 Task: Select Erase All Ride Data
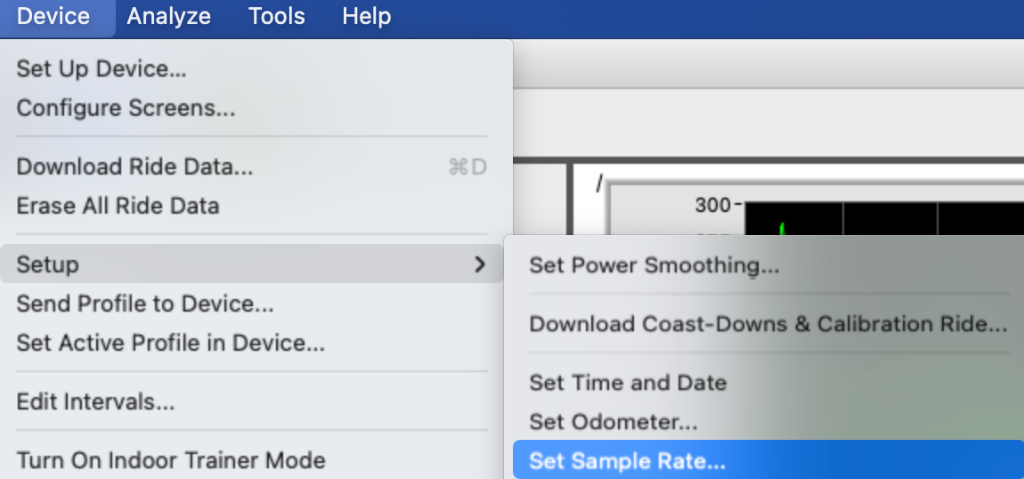click(x=118, y=206)
